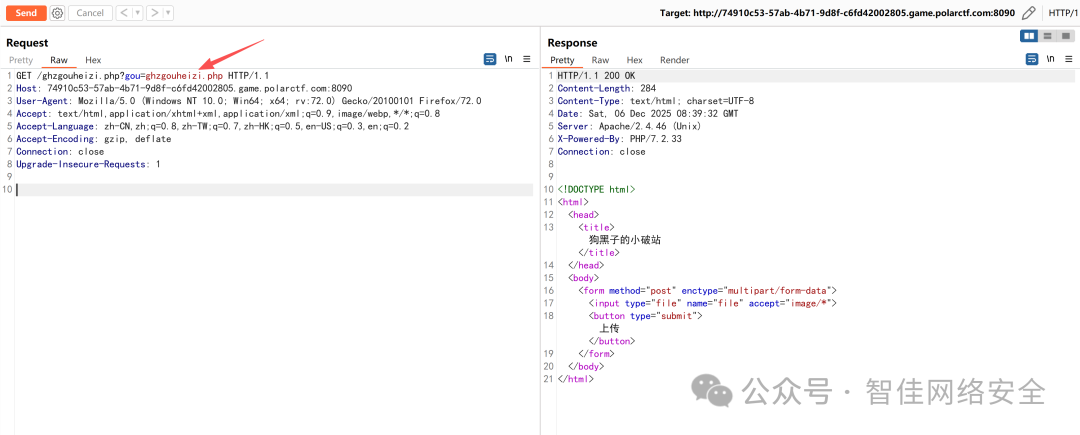Switch to stacked horizontal layout icon
The image size is (1080, 435).
[x=1047, y=36]
